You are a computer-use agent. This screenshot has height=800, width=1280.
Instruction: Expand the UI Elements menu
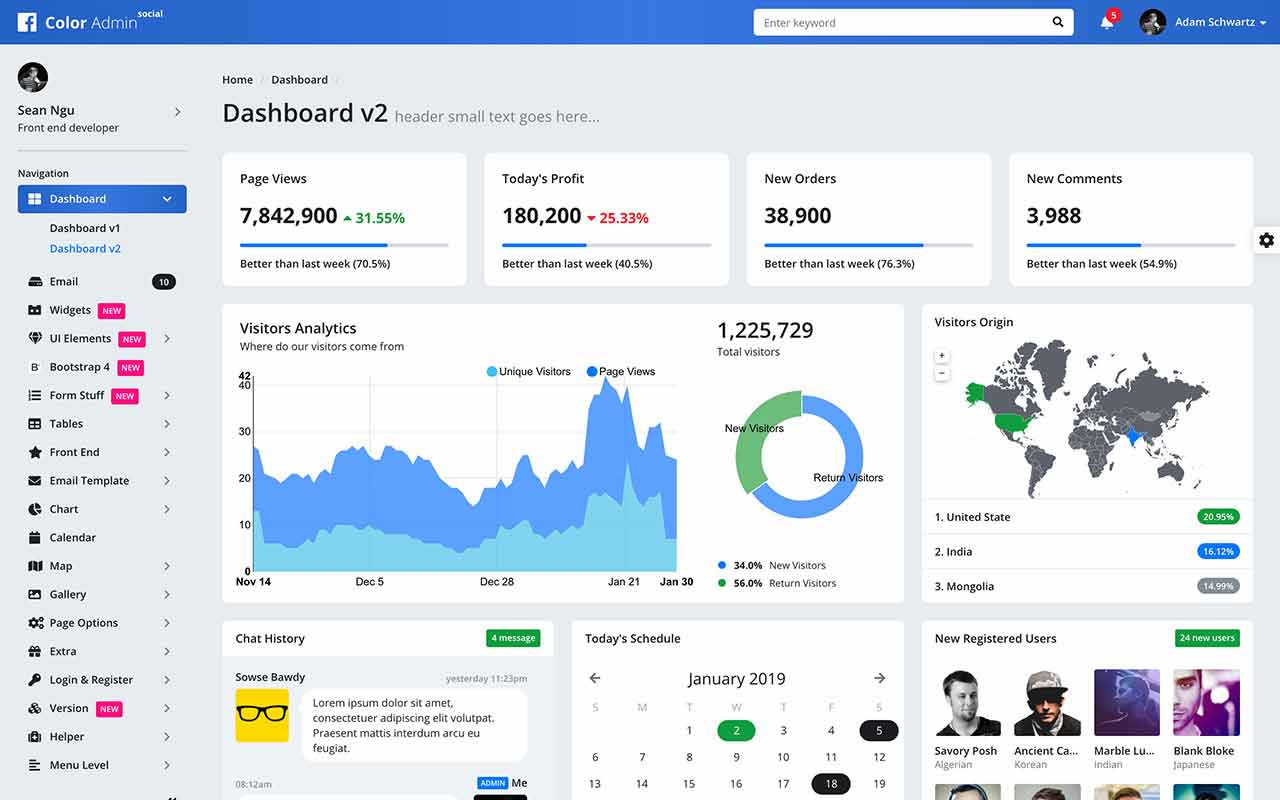point(80,338)
